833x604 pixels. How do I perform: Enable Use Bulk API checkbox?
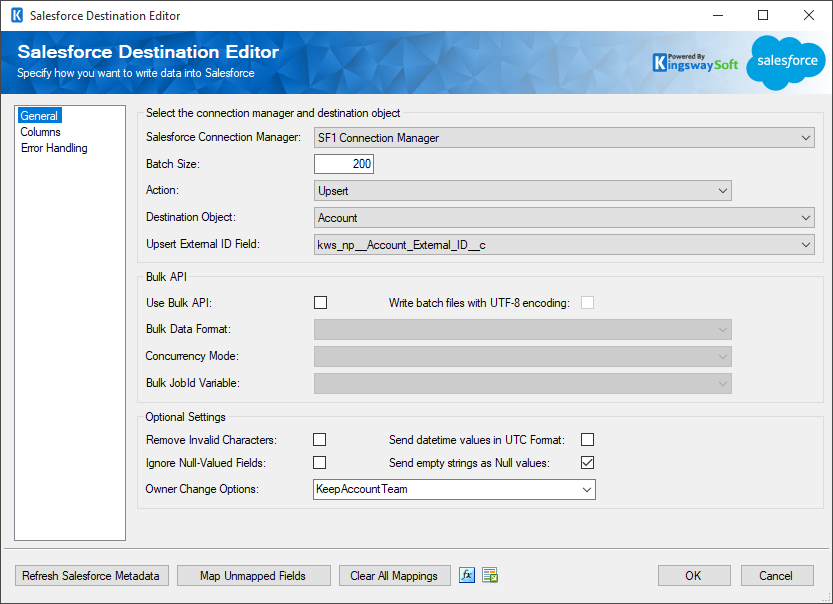(320, 303)
